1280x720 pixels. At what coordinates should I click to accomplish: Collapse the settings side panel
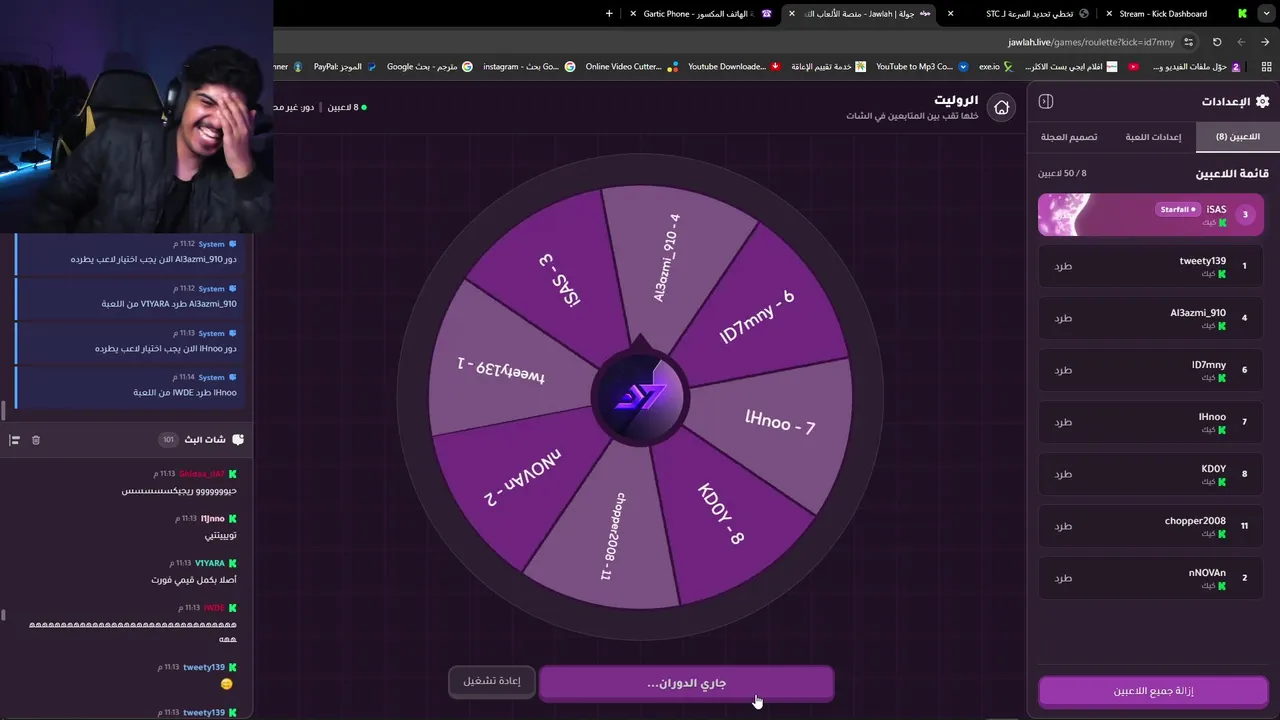1046,101
